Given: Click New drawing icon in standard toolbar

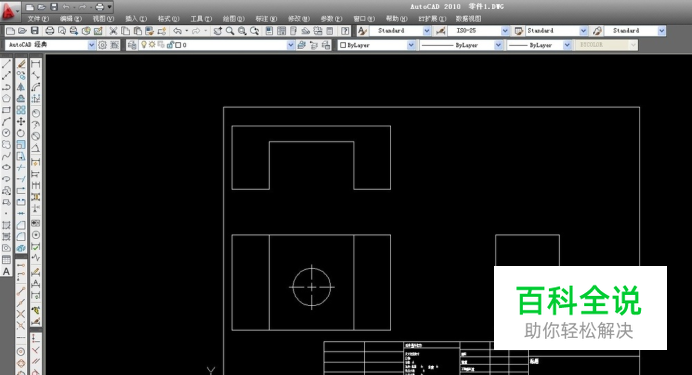Looking at the screenshot, I should (x=10, y=31).
